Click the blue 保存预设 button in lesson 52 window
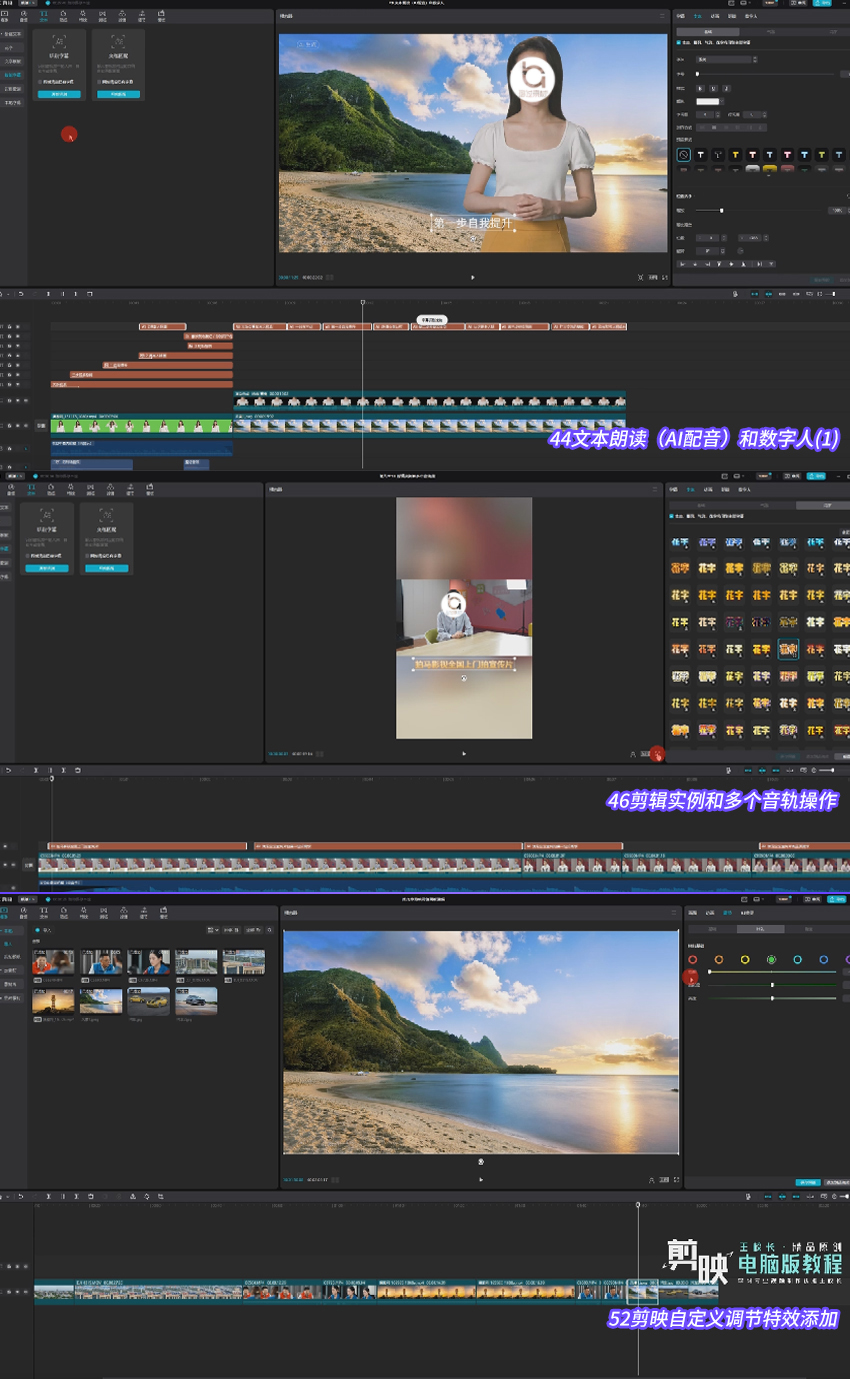 [808, 1182]
